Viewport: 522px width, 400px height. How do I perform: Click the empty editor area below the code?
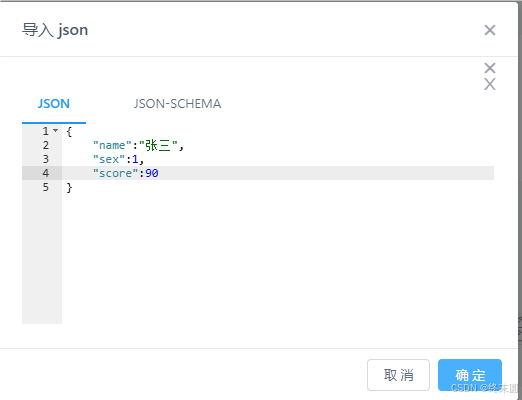click(278, 259)
